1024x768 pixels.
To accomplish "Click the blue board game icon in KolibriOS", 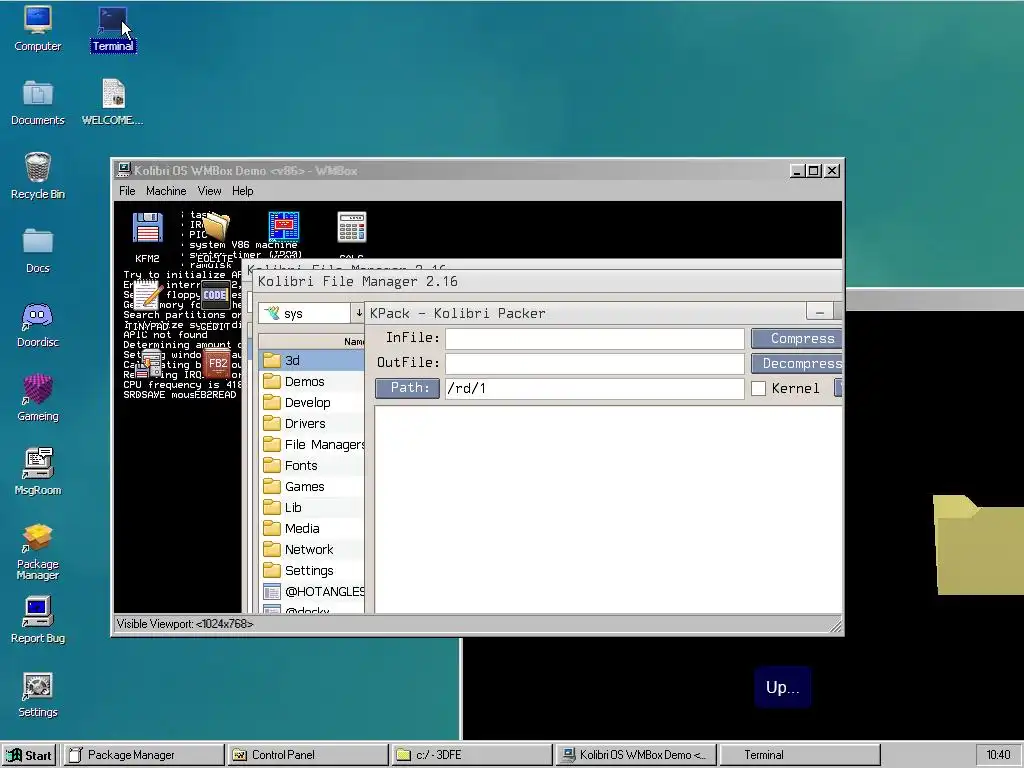I will pos(284,227).
